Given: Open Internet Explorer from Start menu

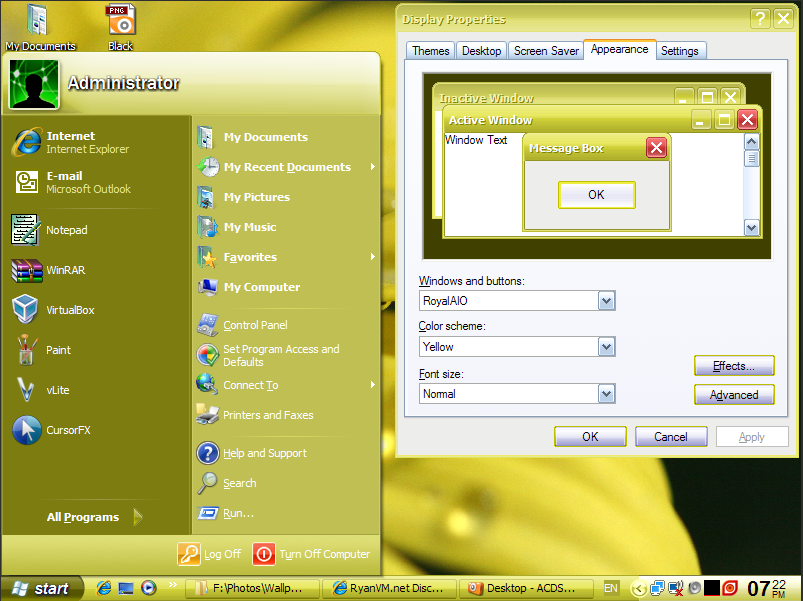Looking at the screenshot, I should (x=96, y=142).
